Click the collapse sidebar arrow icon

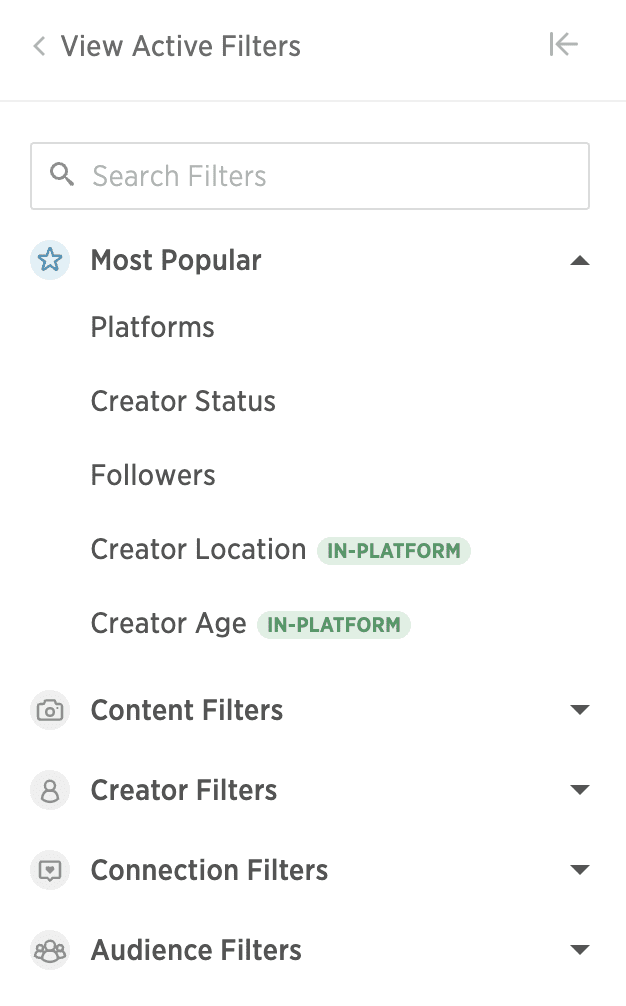pos(563,44)
